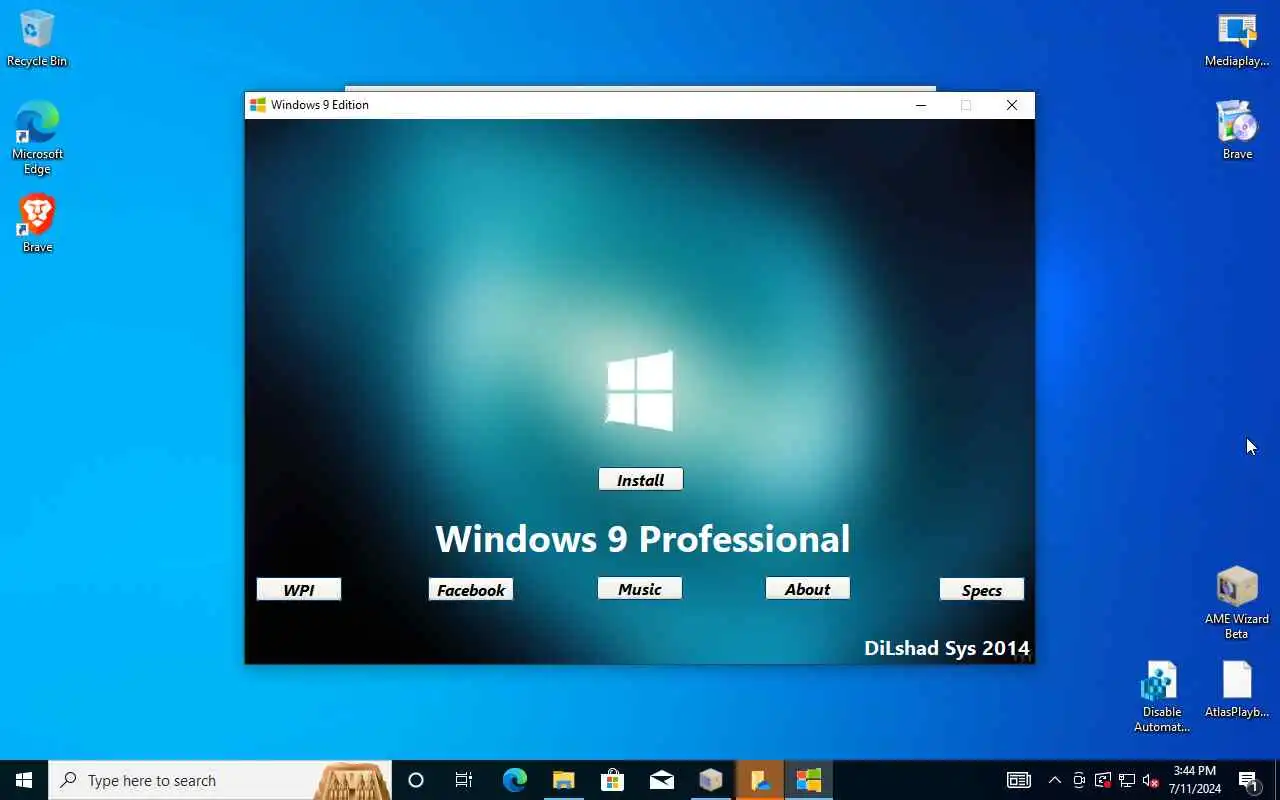This screenshot has width=1280, height=800.
Task: Open Task View on the taskbar
Action: pos(464,780)
